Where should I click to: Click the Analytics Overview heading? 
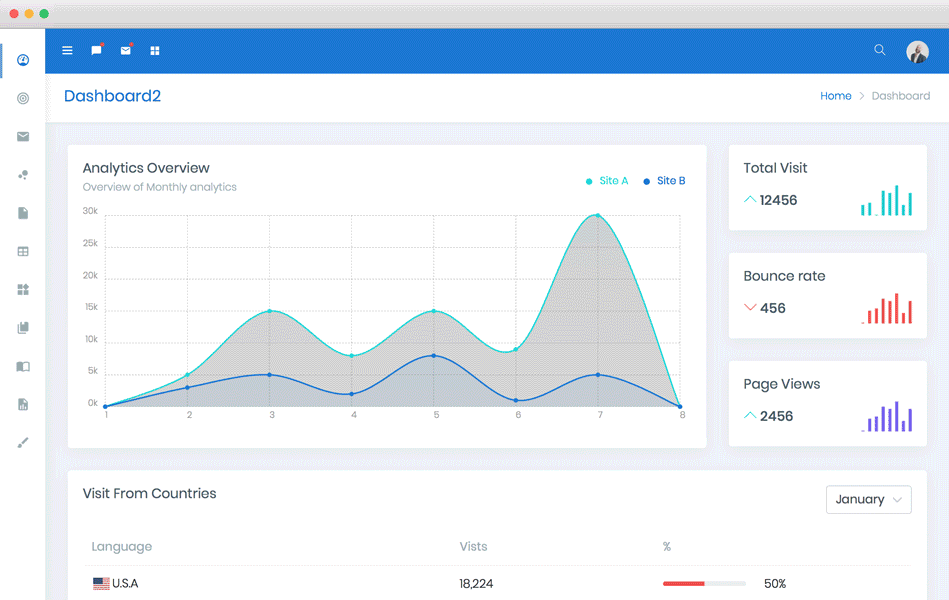[146, 168]
